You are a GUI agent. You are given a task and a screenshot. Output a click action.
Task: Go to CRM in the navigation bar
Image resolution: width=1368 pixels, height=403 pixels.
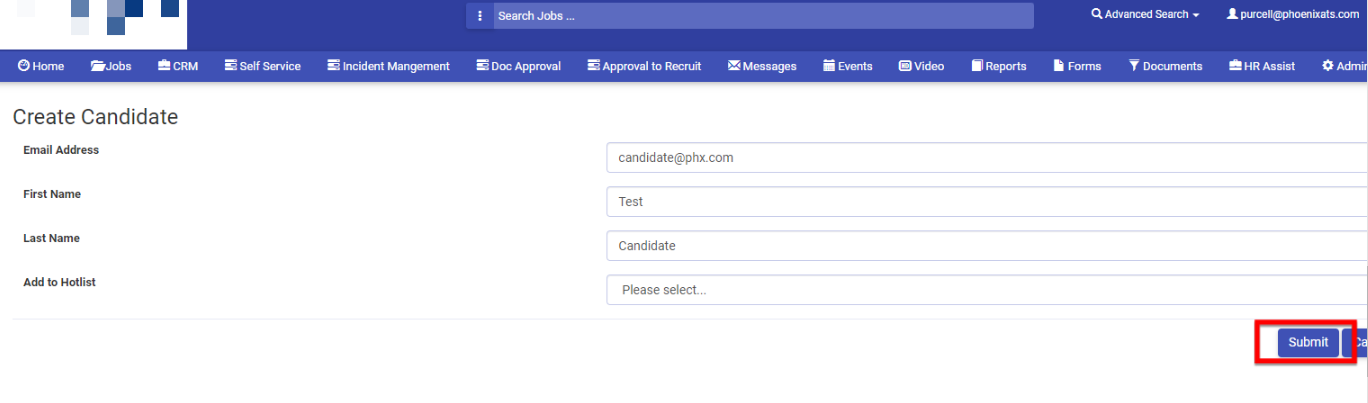pyautogui.click(x=178, y=66)
